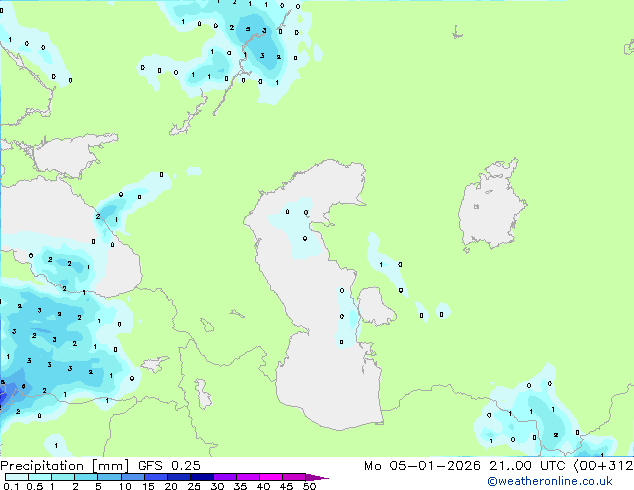Click legend scale label '50'
The width and height of the screenshot is (634, 490).
309,486
